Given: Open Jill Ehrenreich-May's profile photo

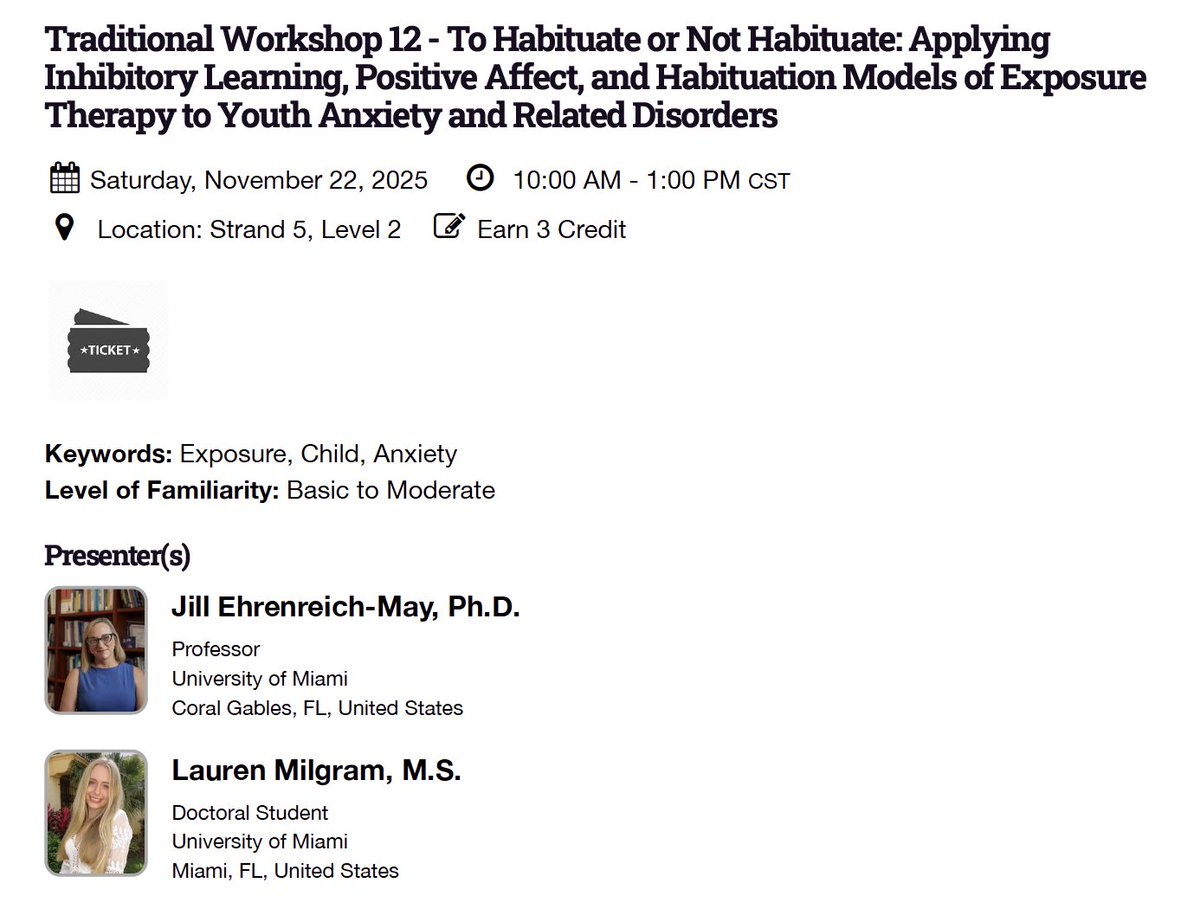Looking at the screenshot, I should (x=96, y=650).
